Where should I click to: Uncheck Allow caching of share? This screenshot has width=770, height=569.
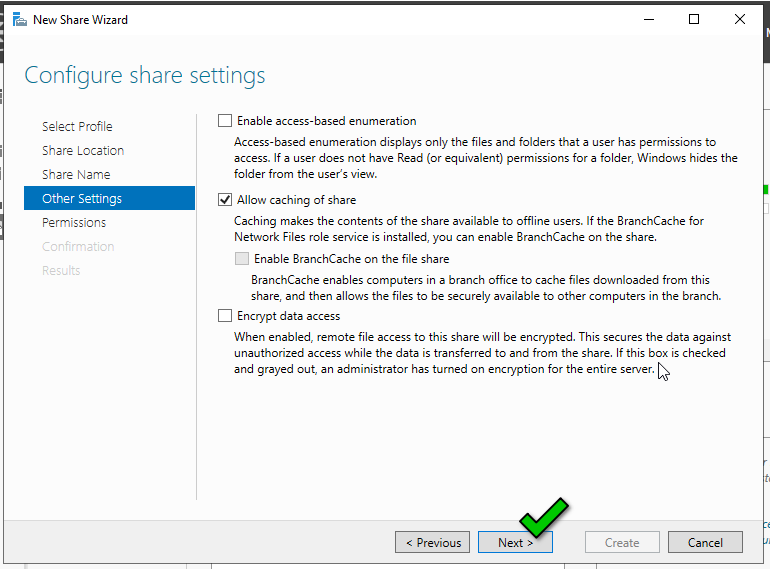tap(225, 200)
